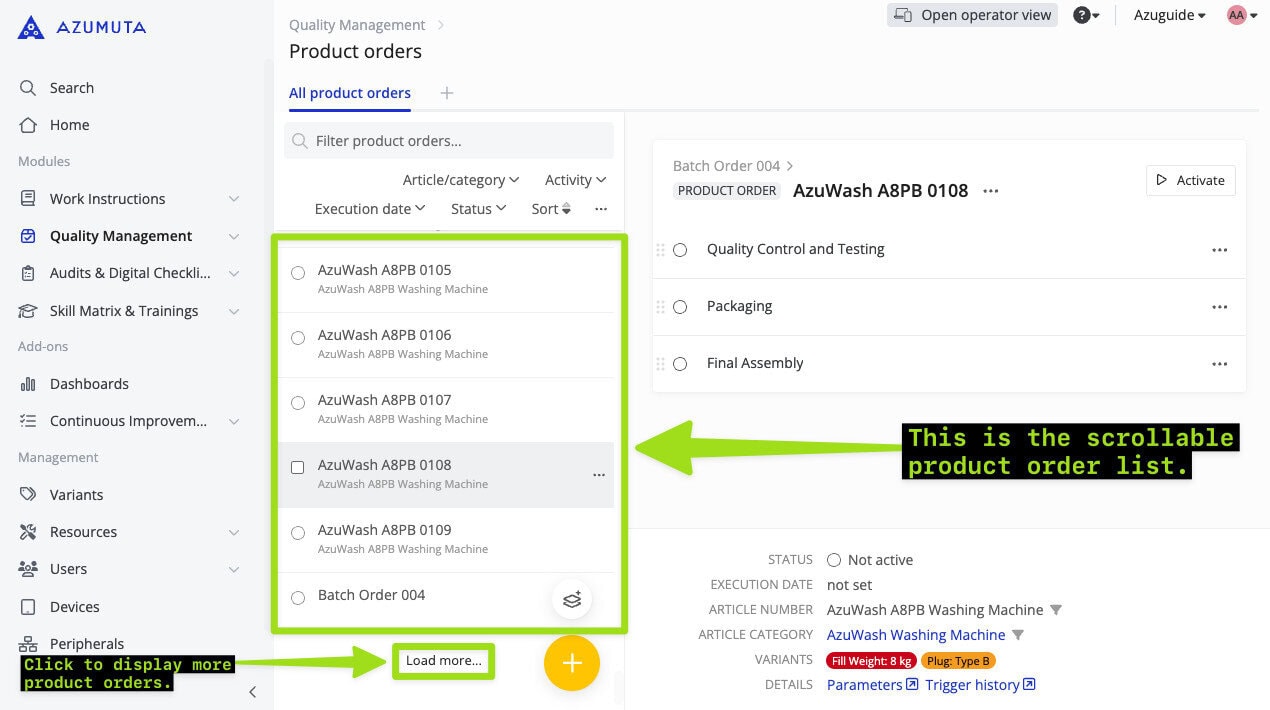Screen dimensions: 1270x710
Task: Click the stacked layers batch icon
Action: pyautogui.click(x=571, y=600)
